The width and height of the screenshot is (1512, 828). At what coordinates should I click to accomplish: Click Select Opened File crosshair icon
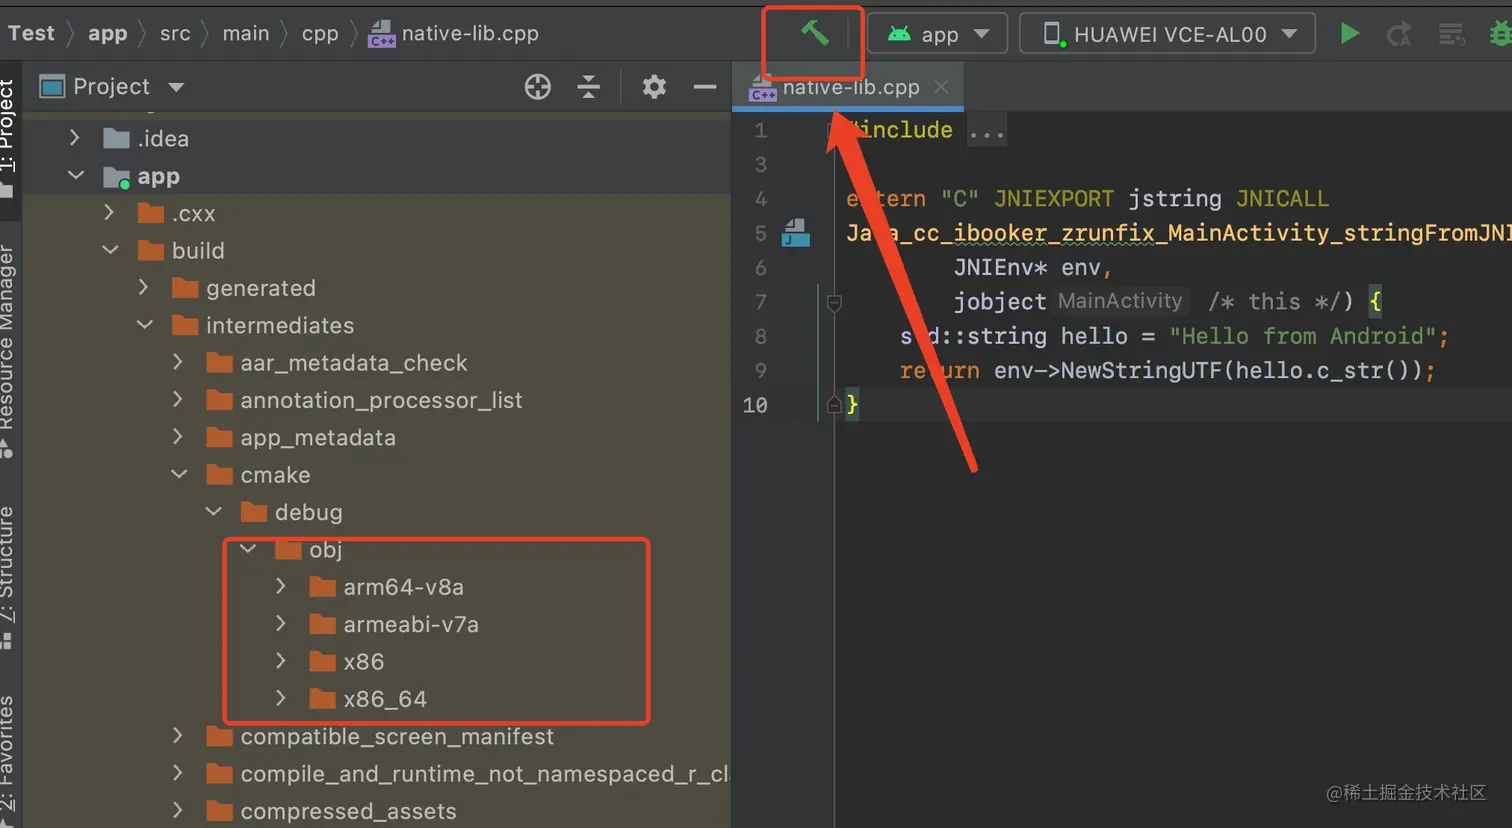pyautogui.click(x=538, y=87)
